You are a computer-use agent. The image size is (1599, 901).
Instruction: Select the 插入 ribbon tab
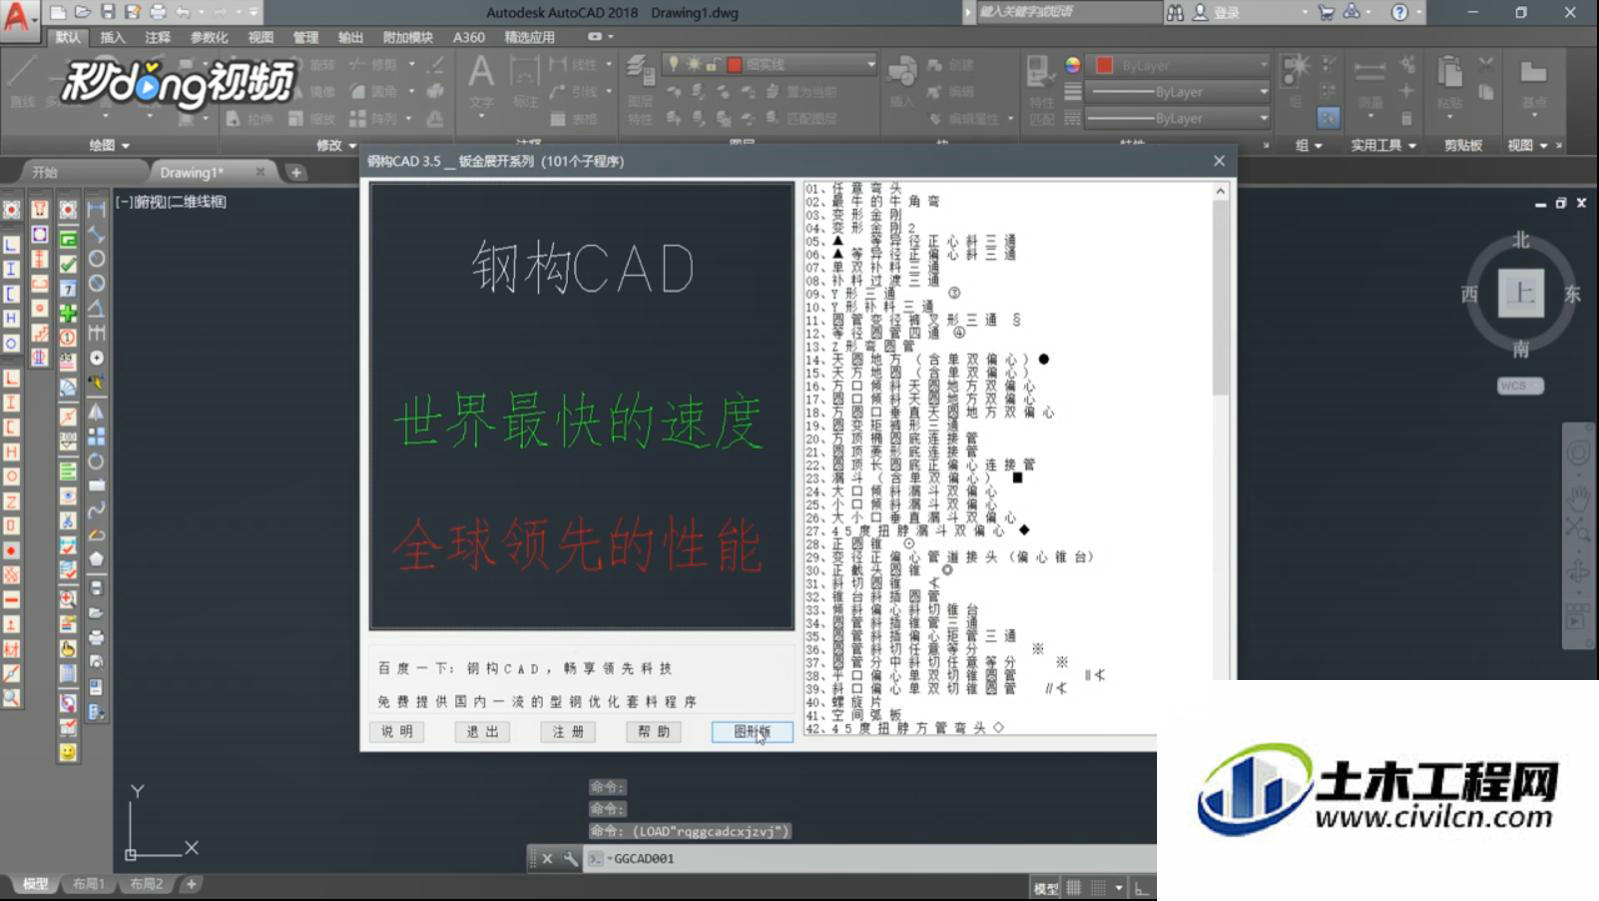click(x=113, y=37)
